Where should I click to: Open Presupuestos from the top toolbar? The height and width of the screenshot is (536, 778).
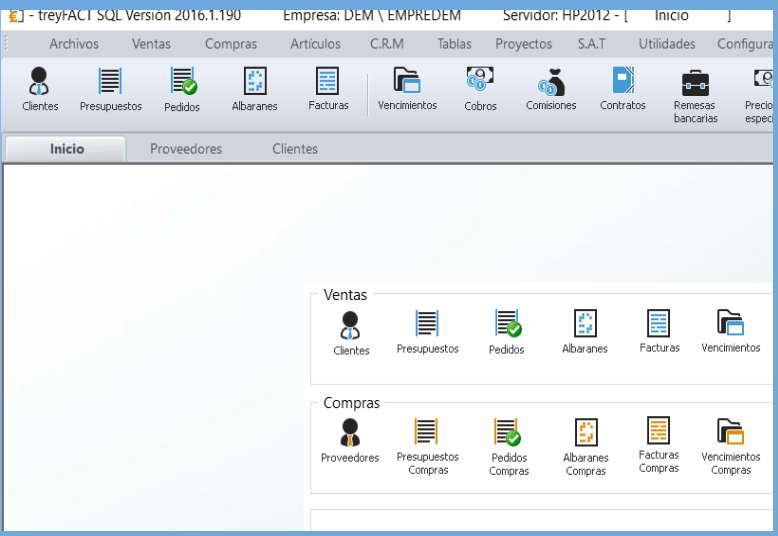point(110,89)
